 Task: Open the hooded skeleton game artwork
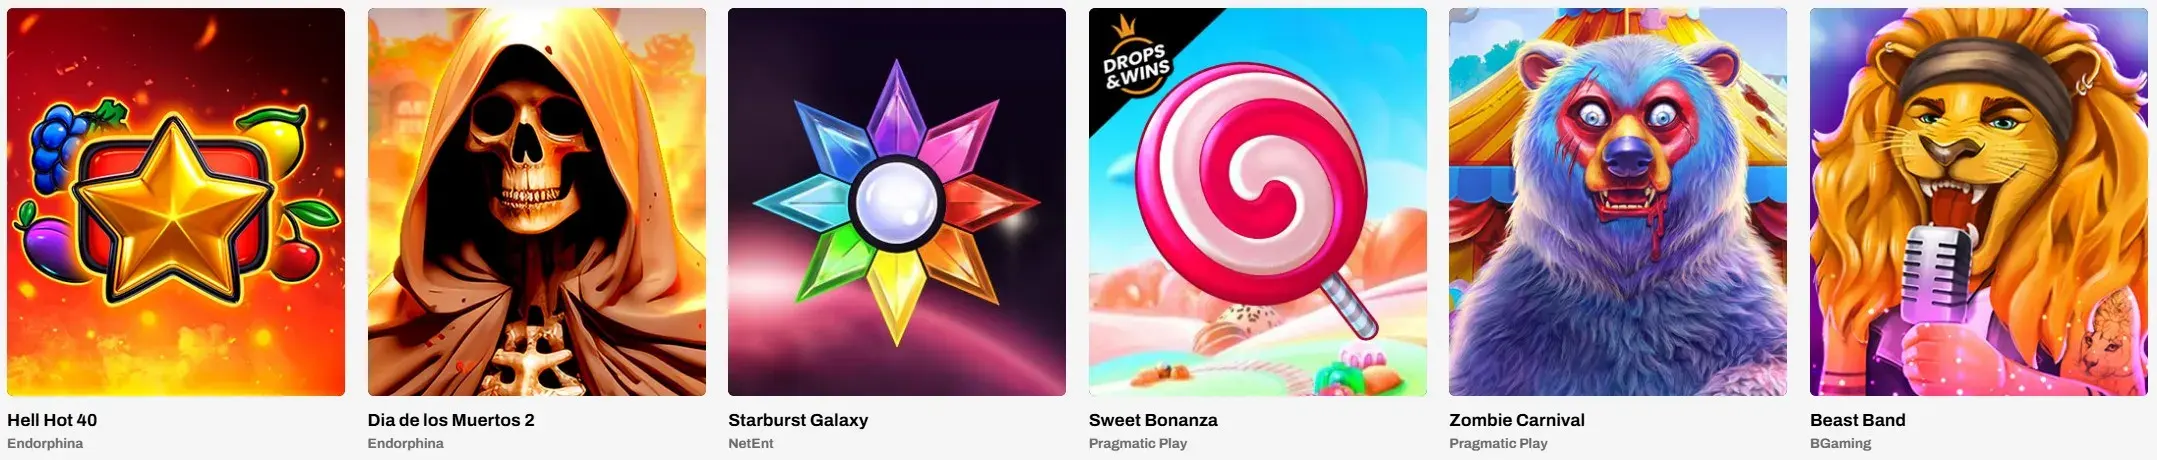coord(537,202)
